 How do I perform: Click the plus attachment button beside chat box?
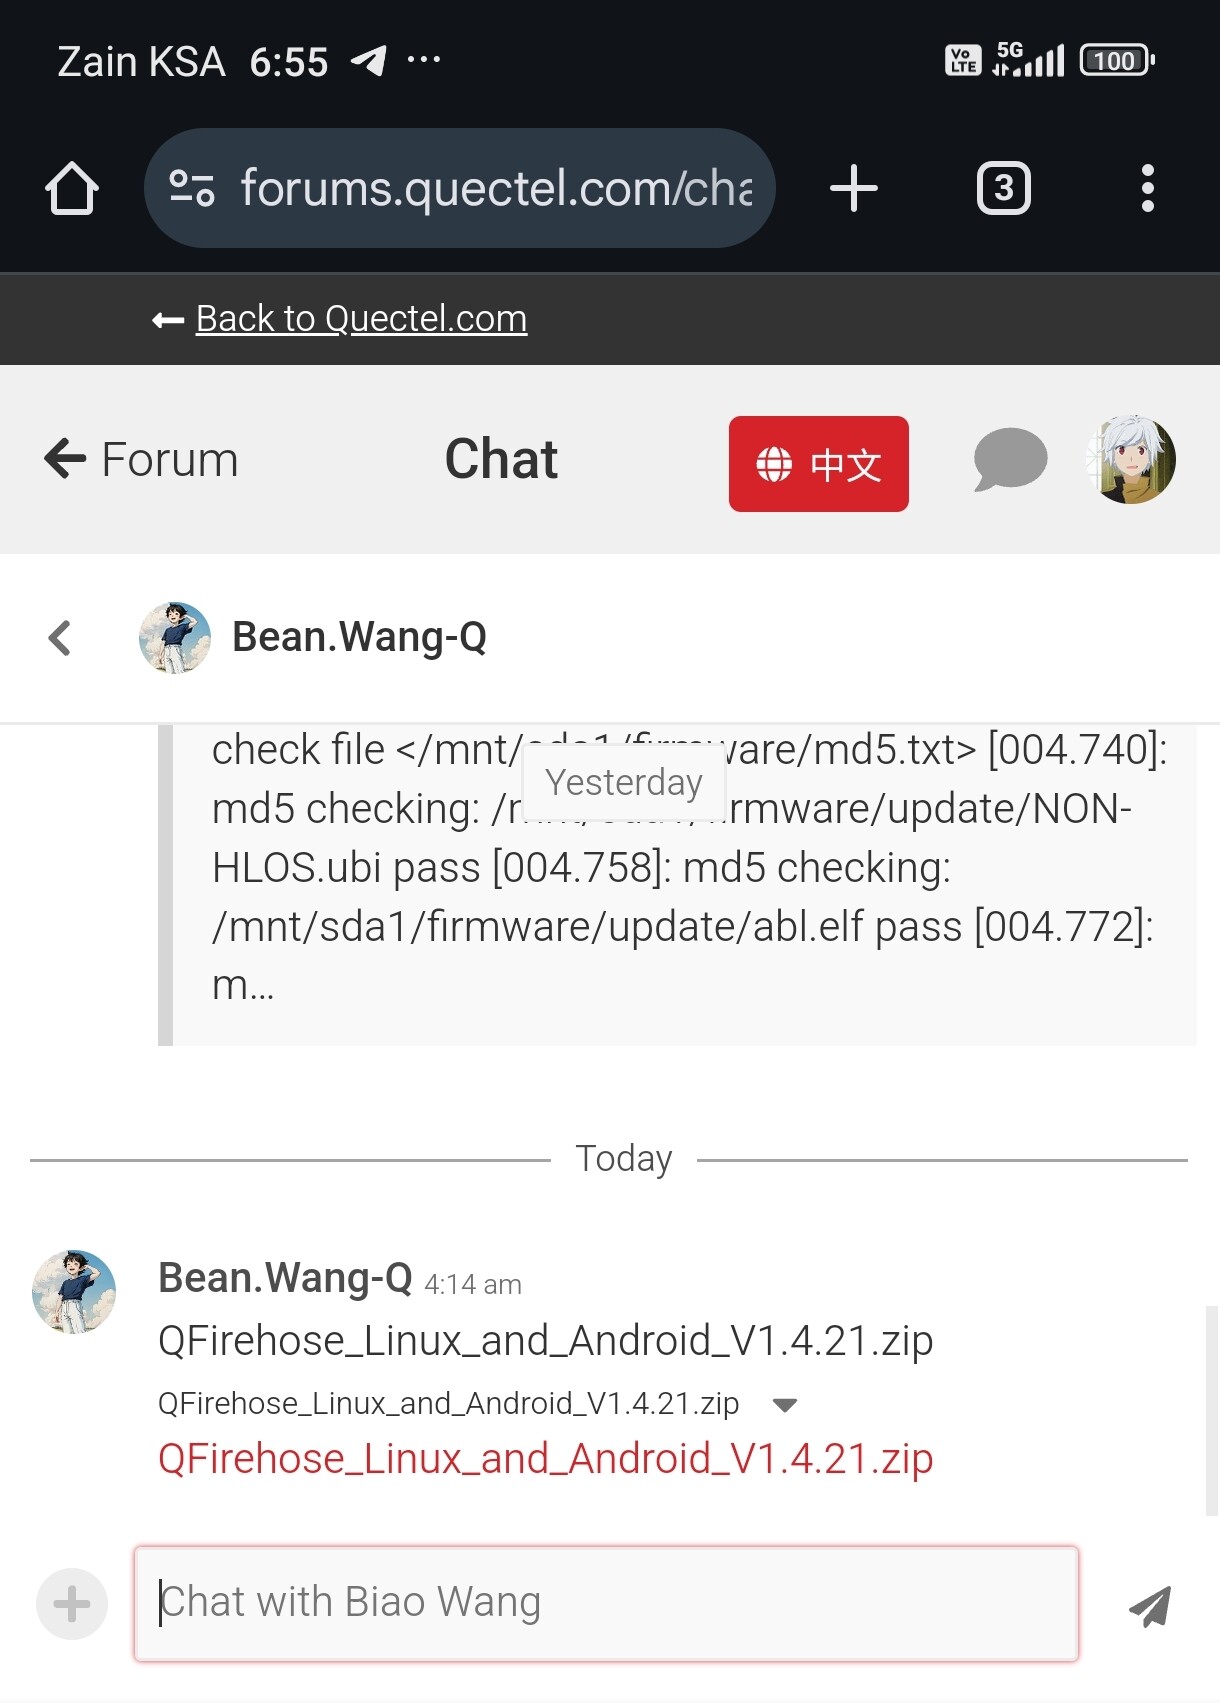coord(72,1604)
